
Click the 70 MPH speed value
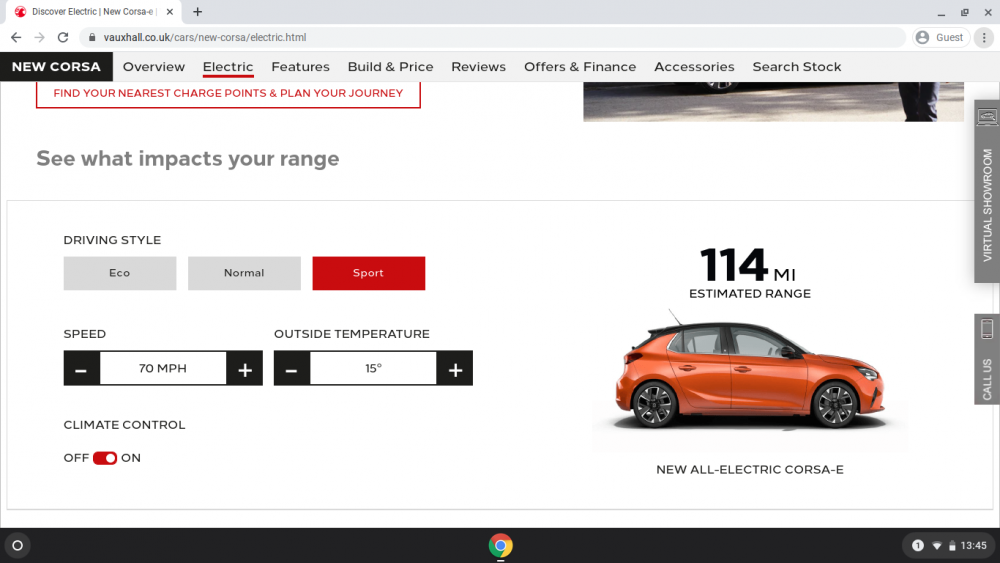tap(163, 369)
